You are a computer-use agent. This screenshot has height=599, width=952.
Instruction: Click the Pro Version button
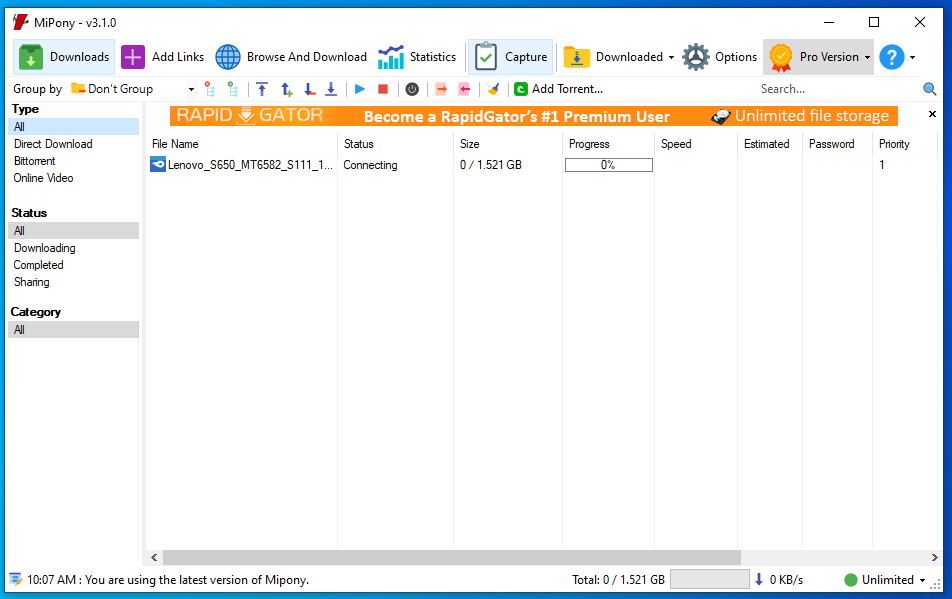[814, 57]
